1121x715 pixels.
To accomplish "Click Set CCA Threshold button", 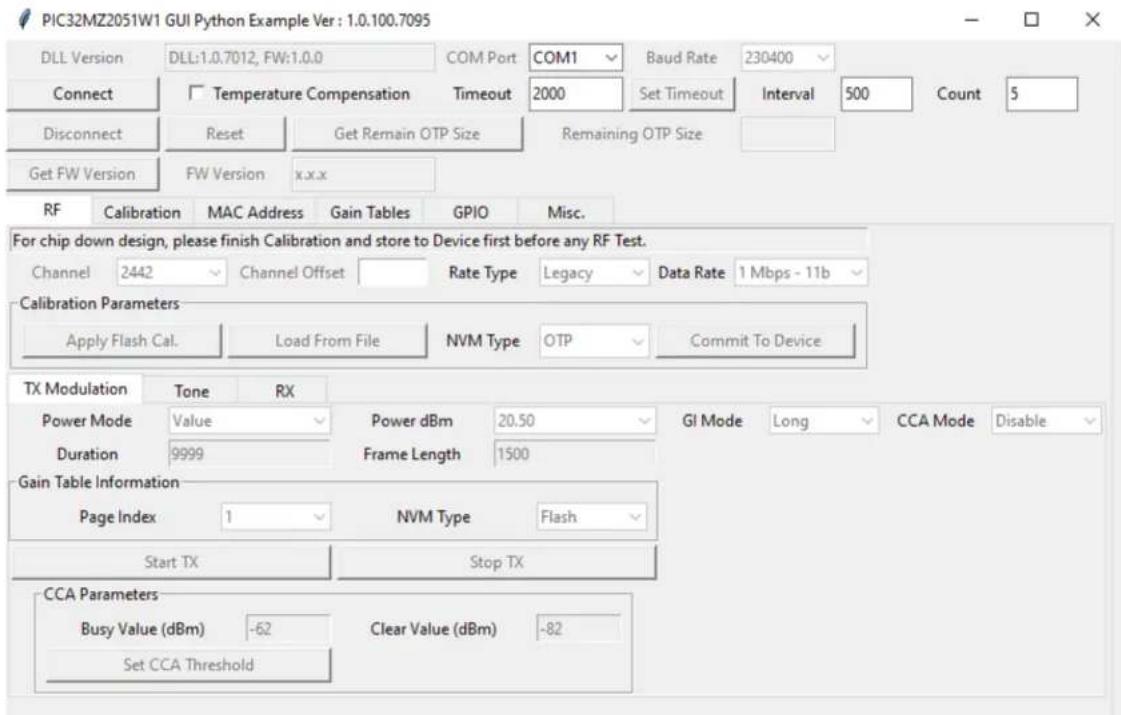I will coord(189,666).
